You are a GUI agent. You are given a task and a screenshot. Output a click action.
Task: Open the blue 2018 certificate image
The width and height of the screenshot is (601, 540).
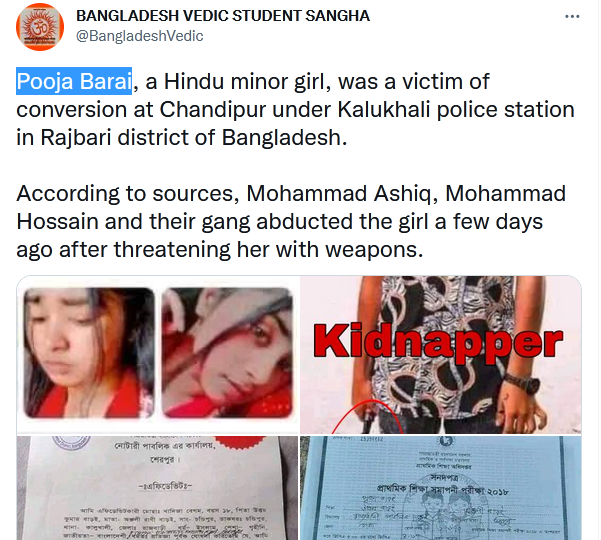[x=441, y=487]
